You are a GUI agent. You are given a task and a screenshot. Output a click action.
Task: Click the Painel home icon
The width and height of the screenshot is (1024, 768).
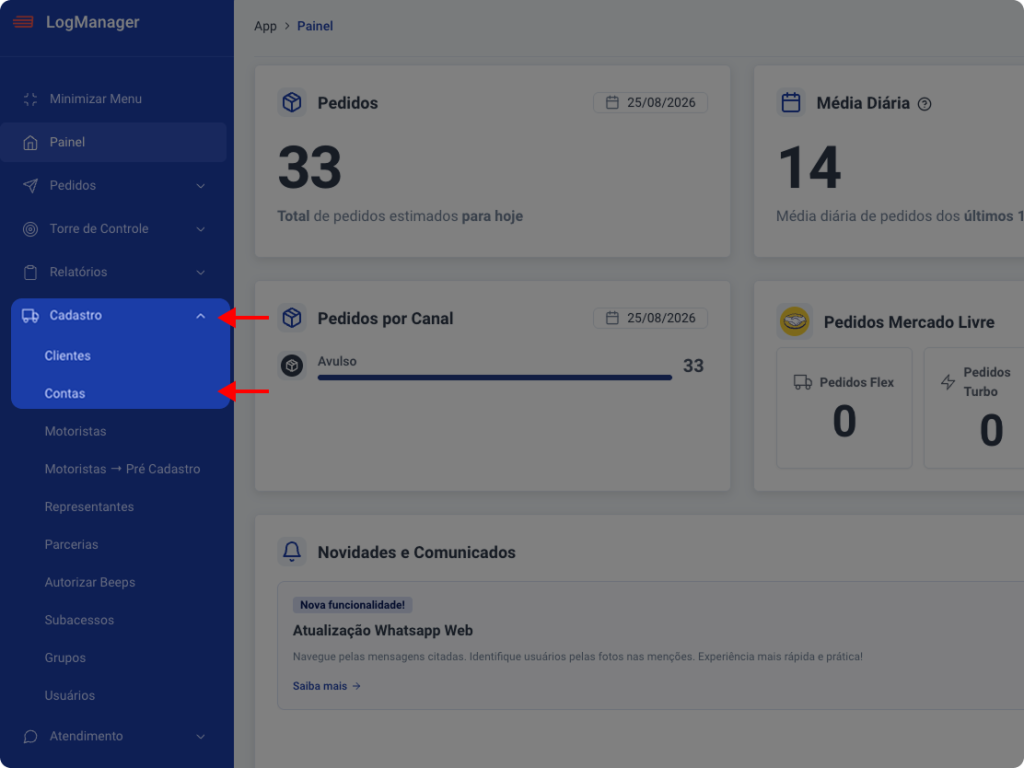click(30, 142)
